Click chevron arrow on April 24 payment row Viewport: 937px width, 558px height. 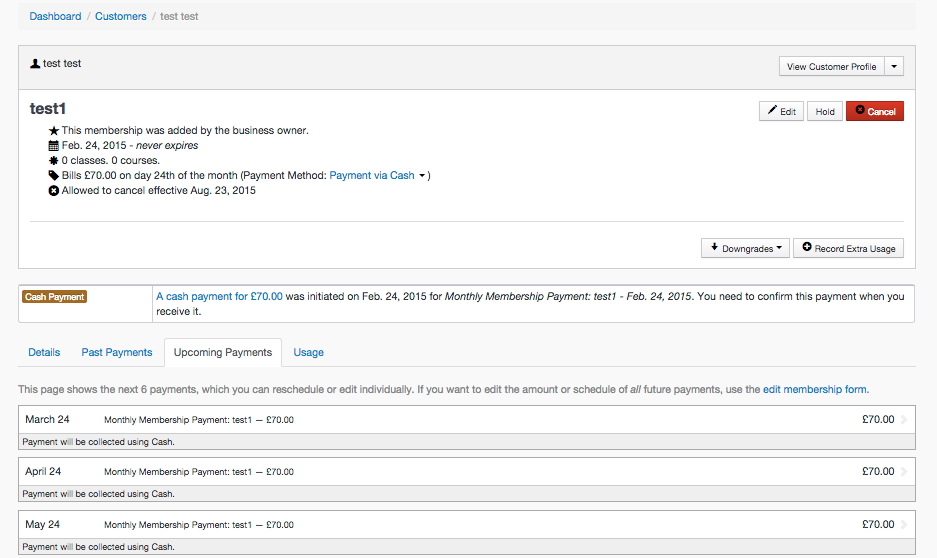(904, 472)
